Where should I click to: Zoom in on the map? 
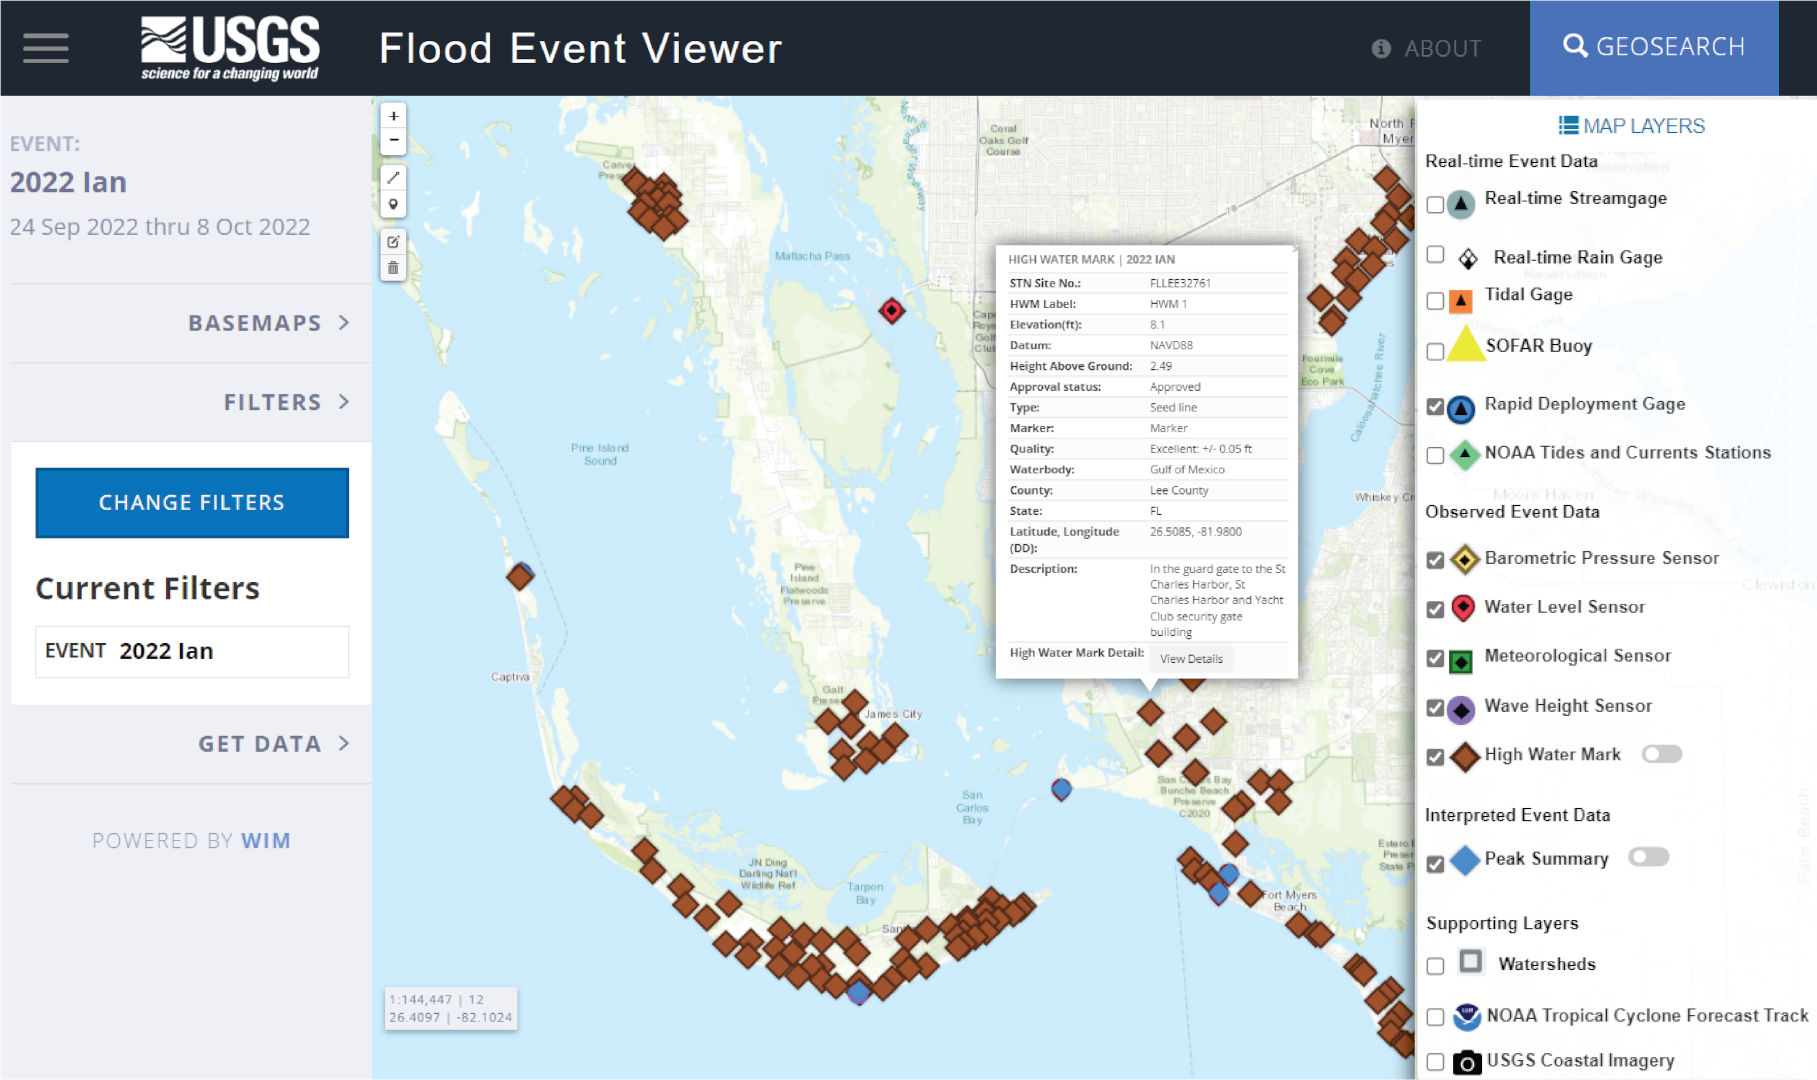point(394,116)
